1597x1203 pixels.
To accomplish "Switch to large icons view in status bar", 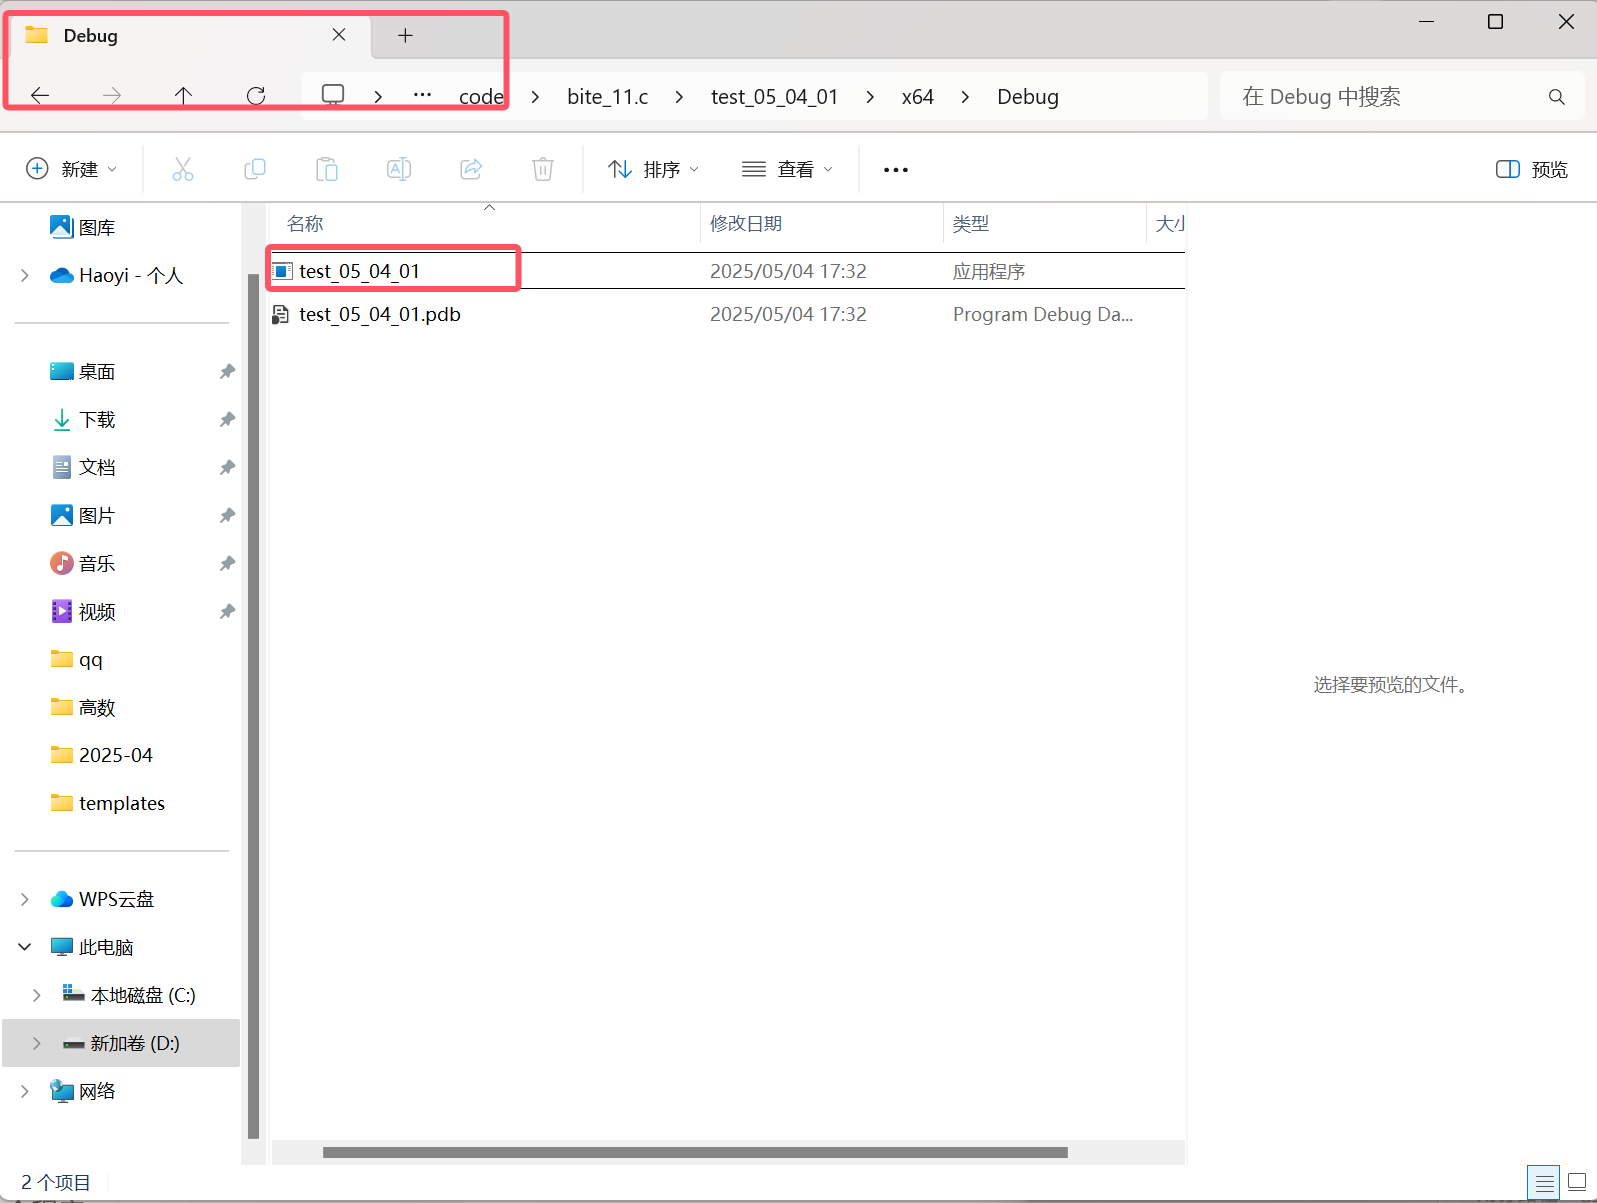I will pyautogui.click(x=1577, y=1183).
